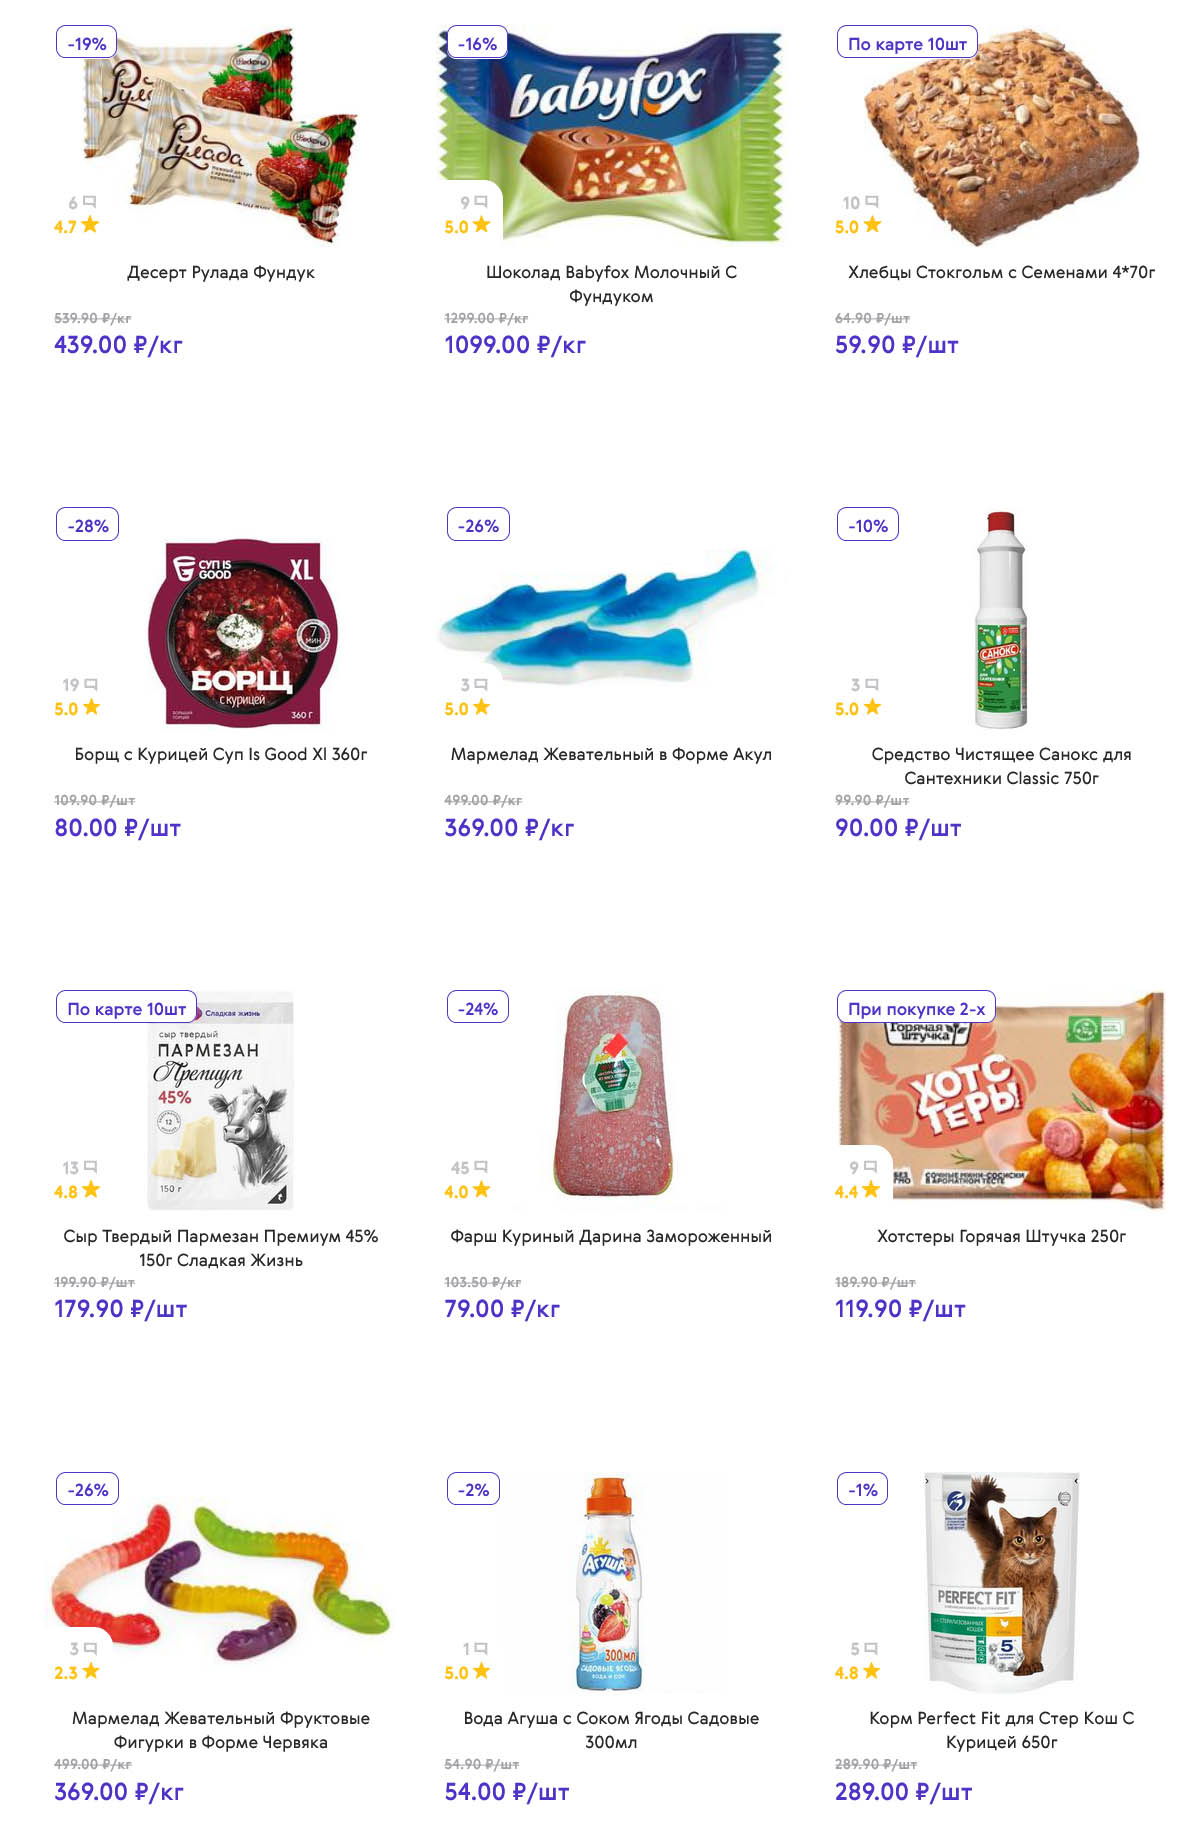Click the comment icon on Борщ с Курицей

tap(91, 685)
